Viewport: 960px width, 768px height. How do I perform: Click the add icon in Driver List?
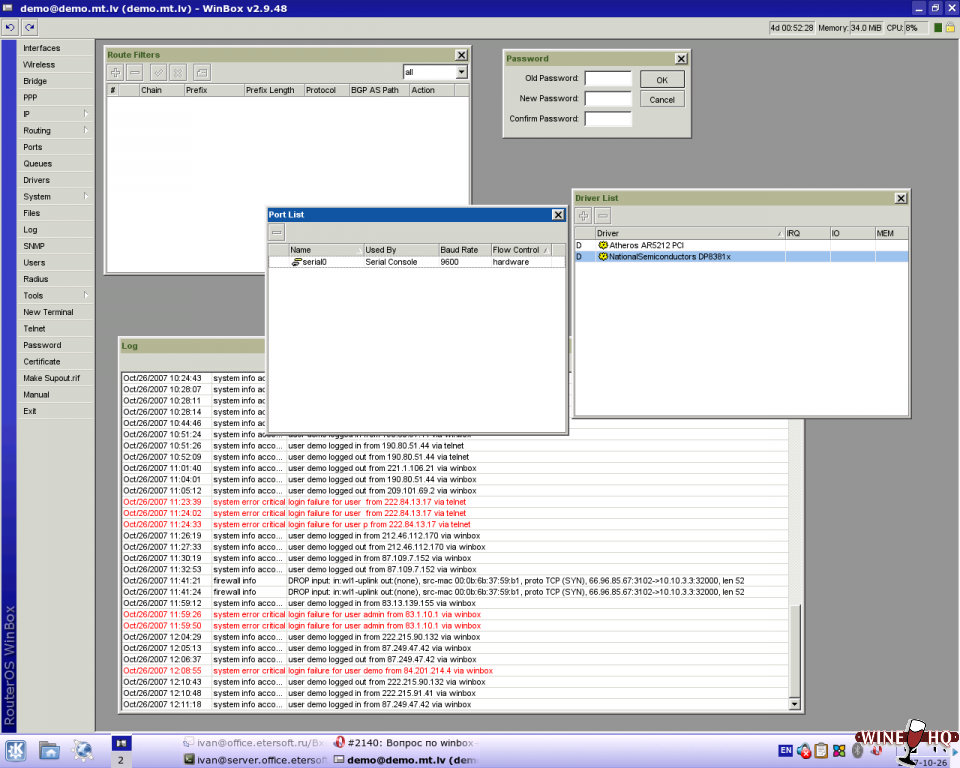[584, 216]
